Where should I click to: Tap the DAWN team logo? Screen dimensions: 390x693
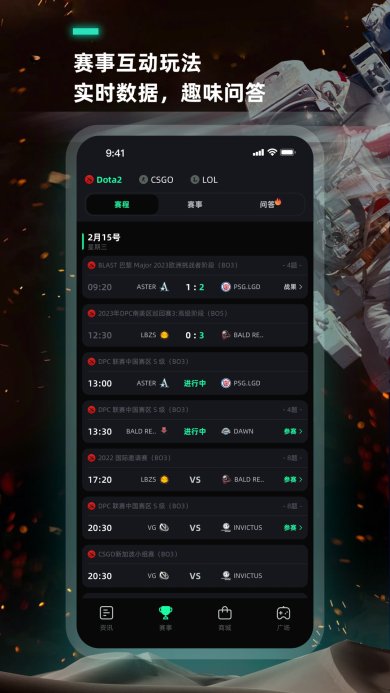tap(226, 431)
